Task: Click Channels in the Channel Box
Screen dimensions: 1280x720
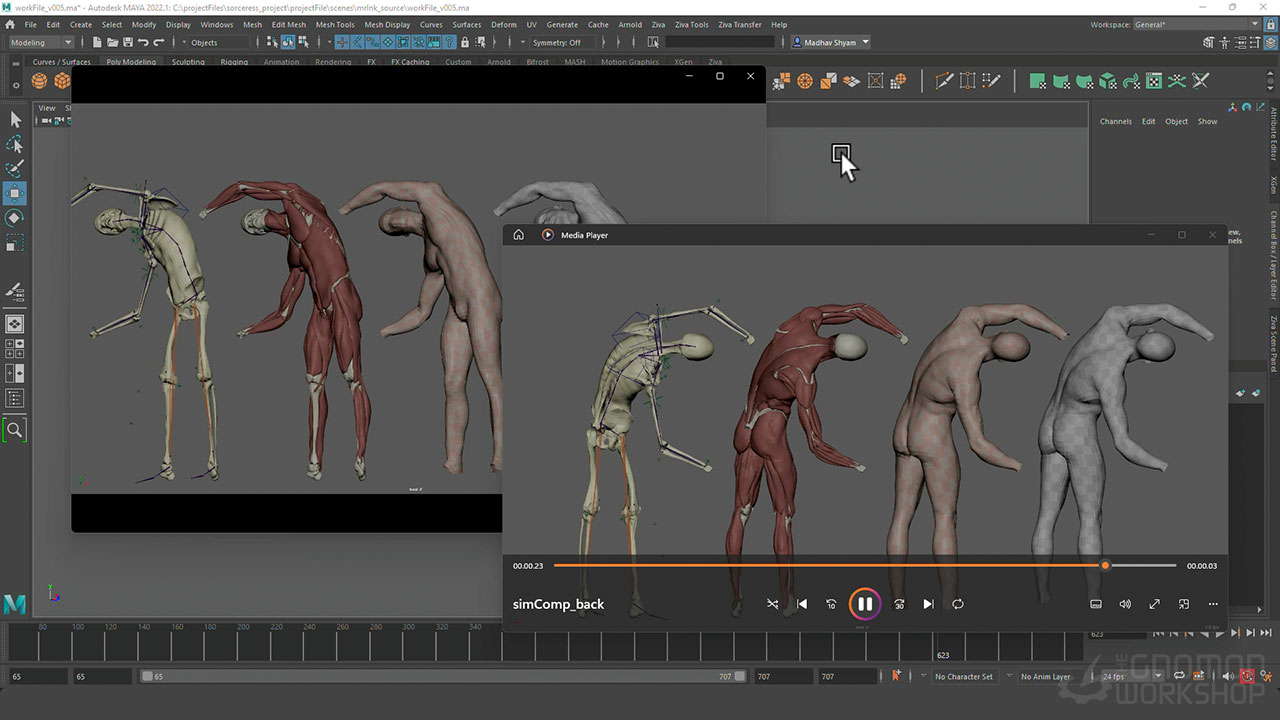Action: pyautogui.click(x=1115, y=121)
